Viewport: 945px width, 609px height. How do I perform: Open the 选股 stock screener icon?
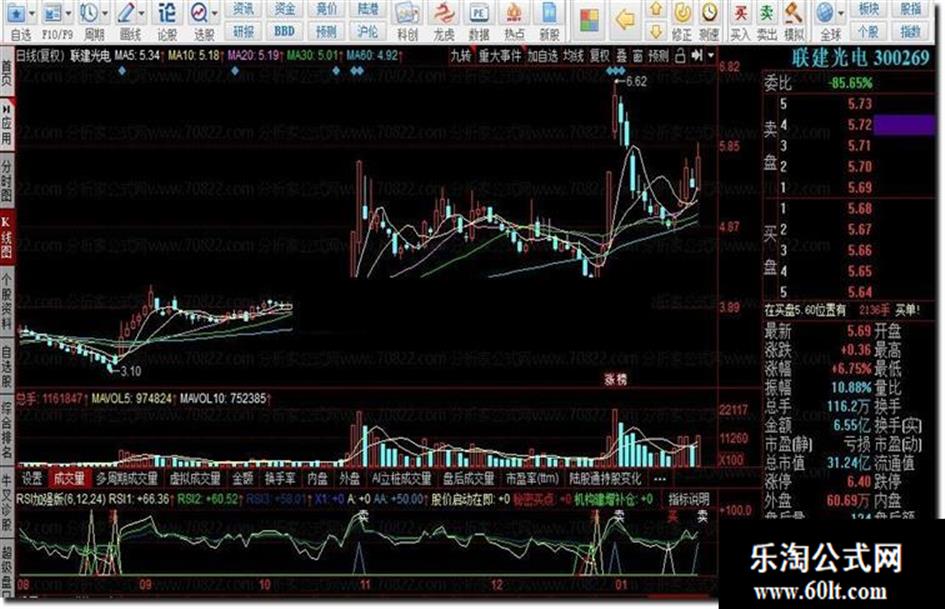(198, 13)
